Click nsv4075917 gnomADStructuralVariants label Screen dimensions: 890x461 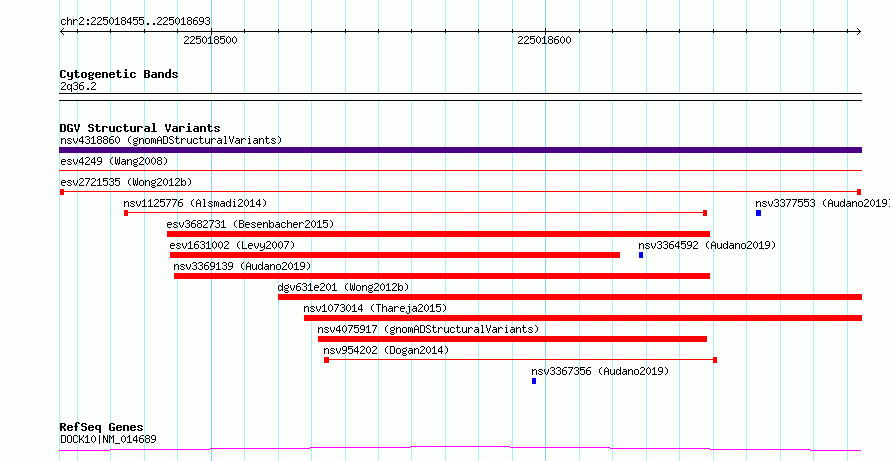point(428,329)
